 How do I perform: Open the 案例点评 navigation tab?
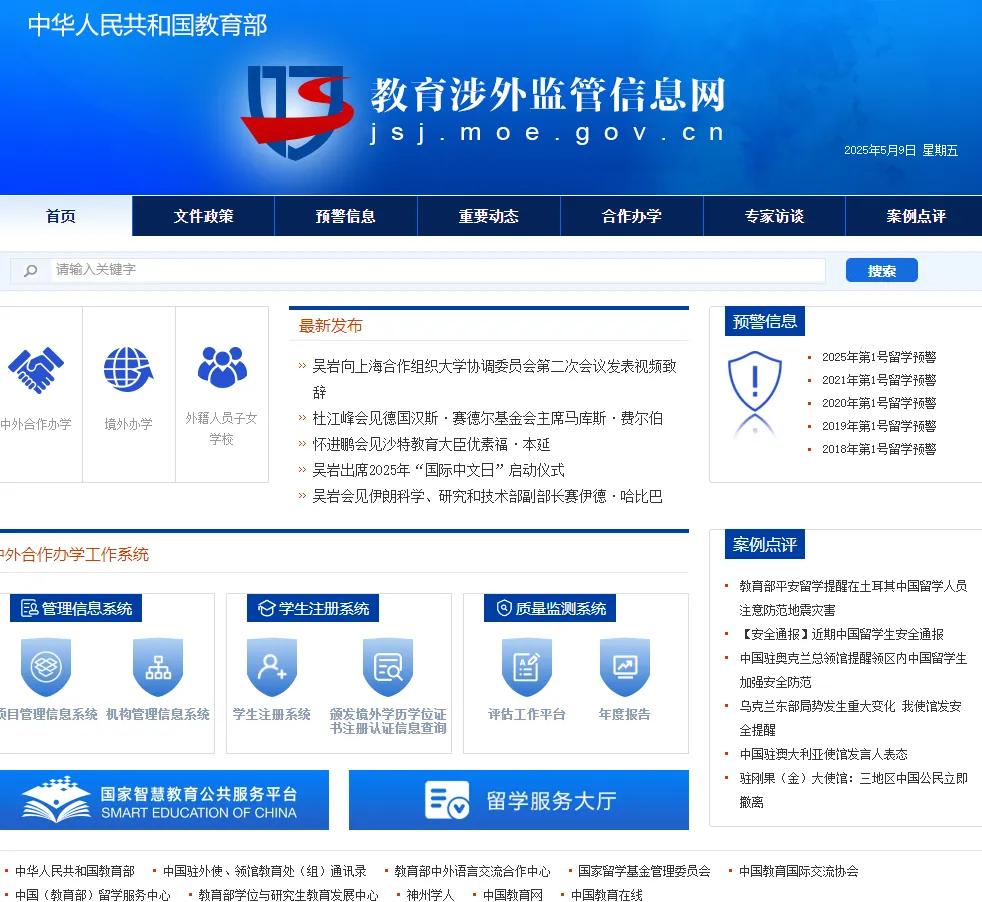(x=916, y=216)
